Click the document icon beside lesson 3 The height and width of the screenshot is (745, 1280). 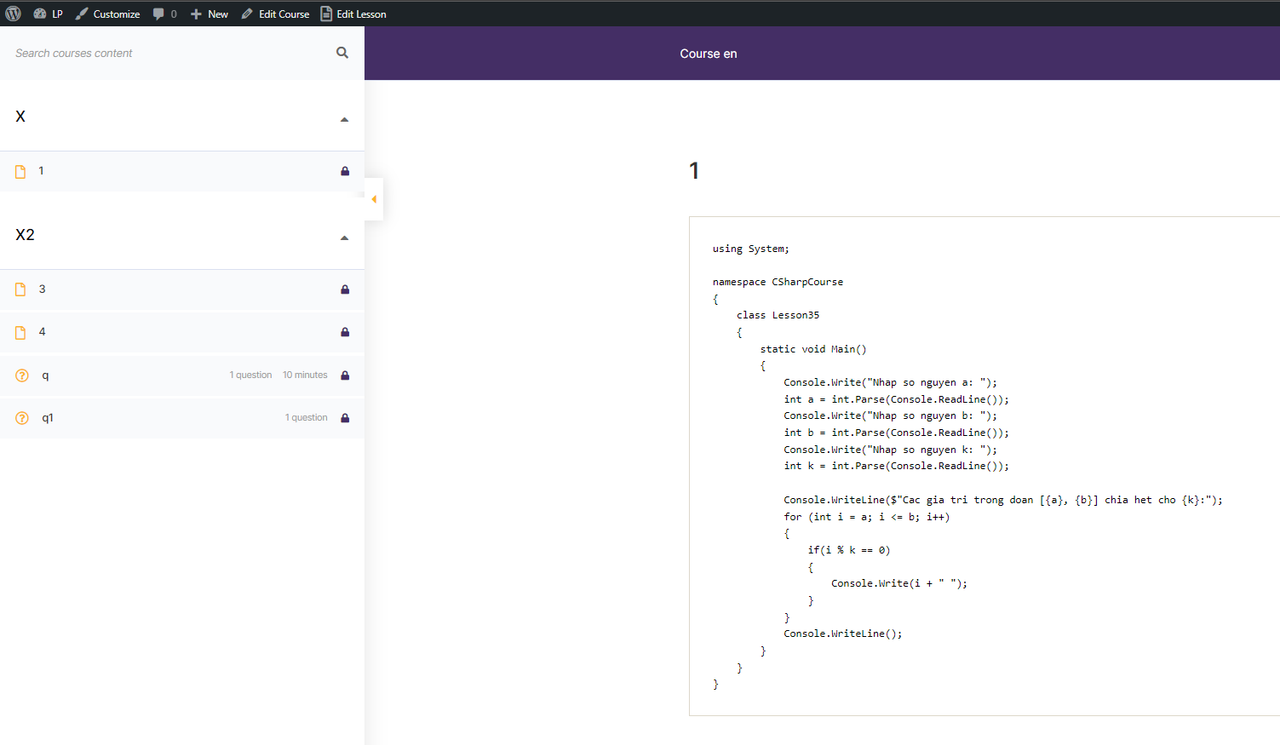(21, 290)
